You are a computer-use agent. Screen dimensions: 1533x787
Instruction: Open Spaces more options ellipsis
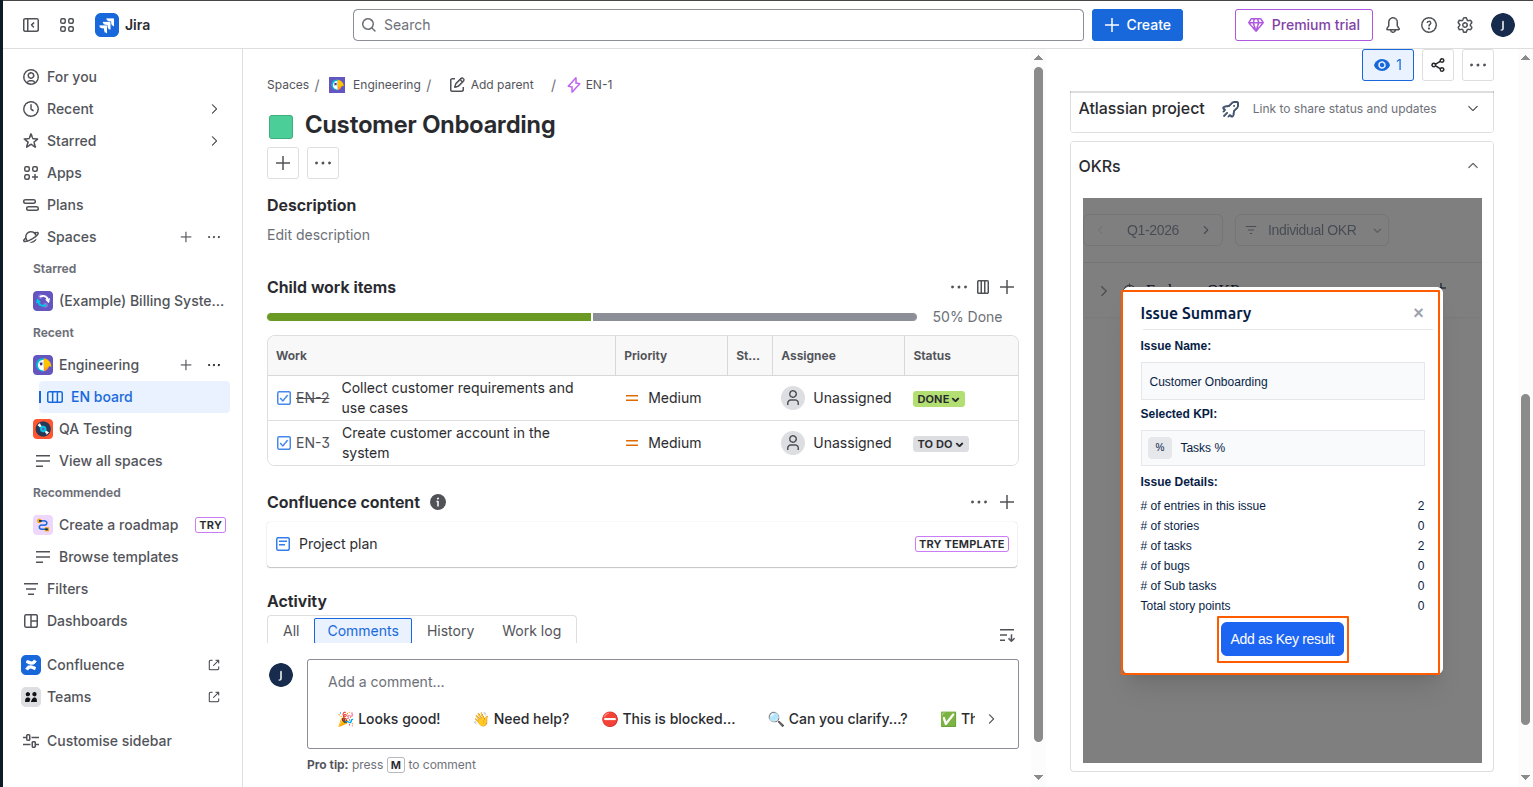coord(214,237)
